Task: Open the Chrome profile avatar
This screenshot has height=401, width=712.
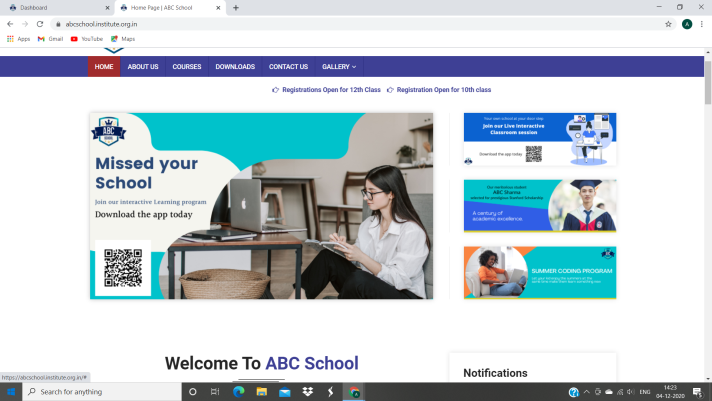Action: click(x=687, y=24)
